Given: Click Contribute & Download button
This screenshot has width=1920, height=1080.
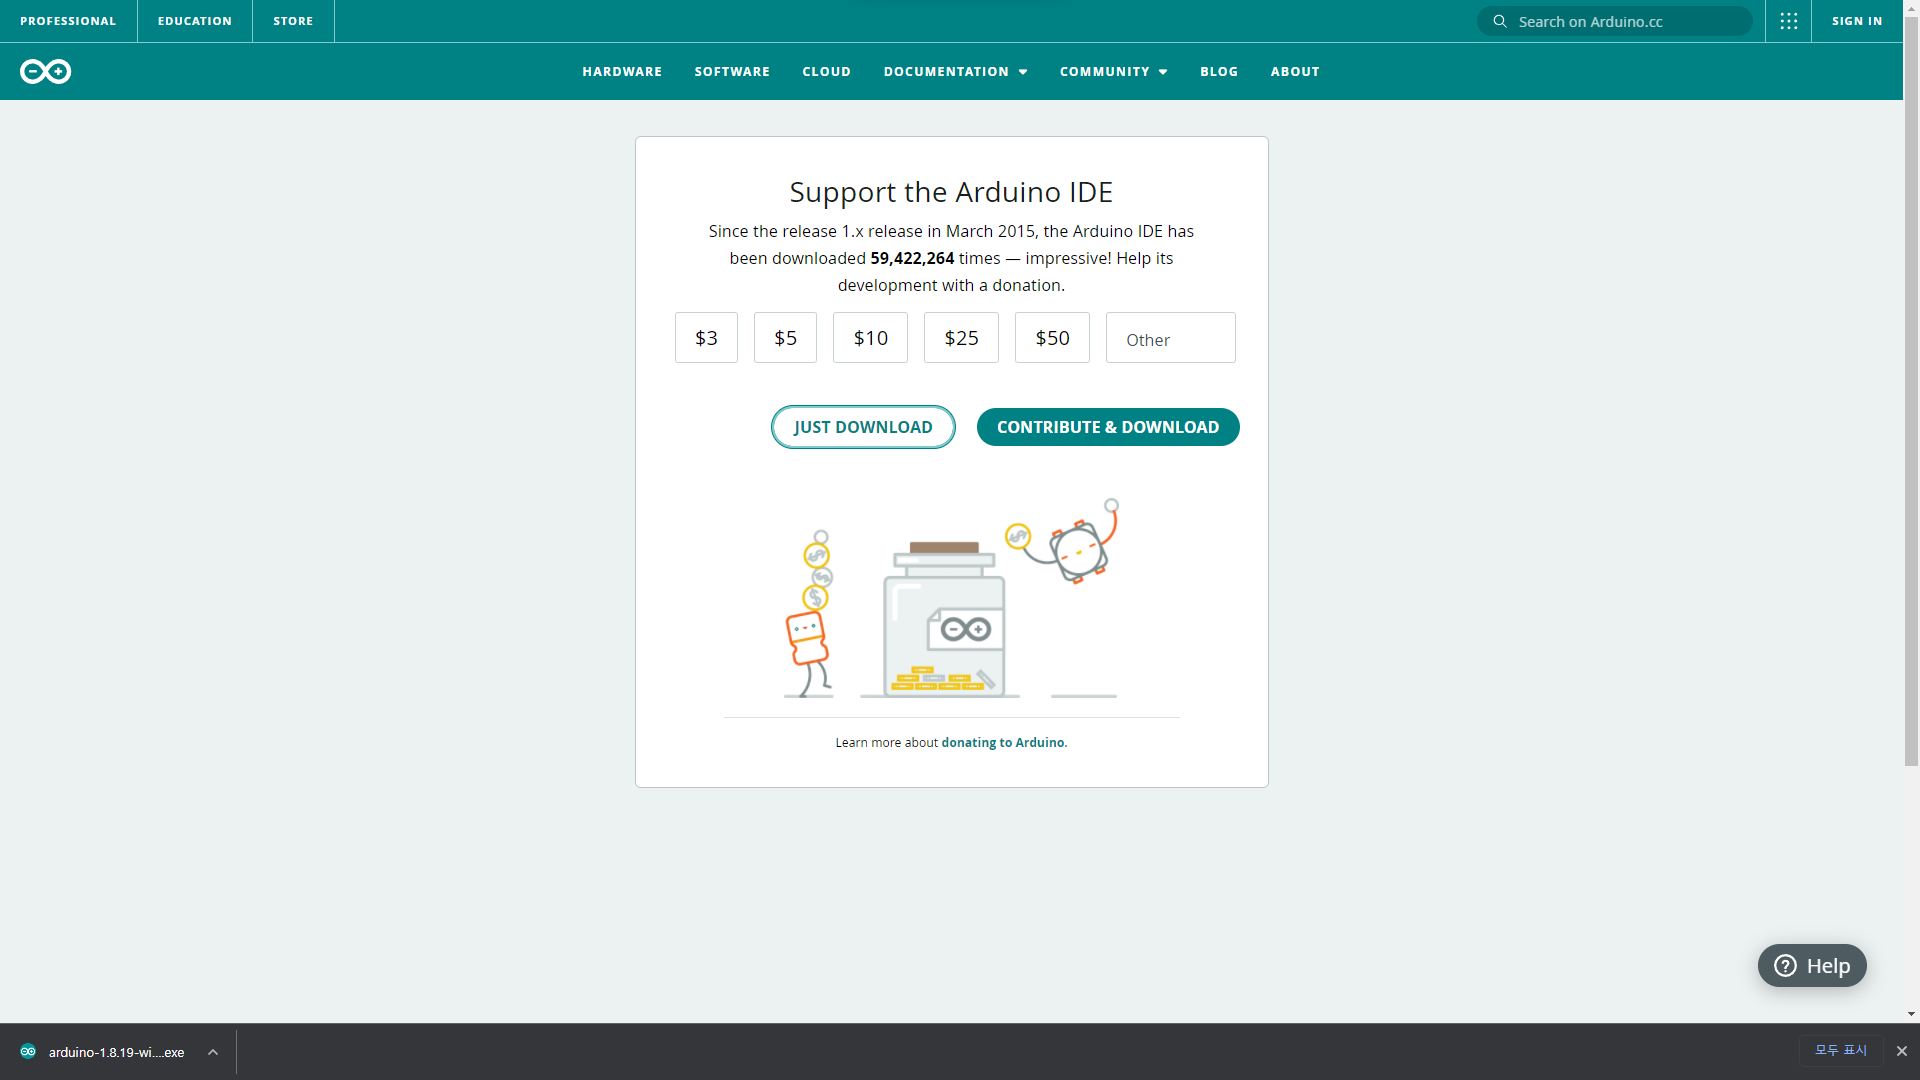Looking at the screenshot, I should point(1107,427).
